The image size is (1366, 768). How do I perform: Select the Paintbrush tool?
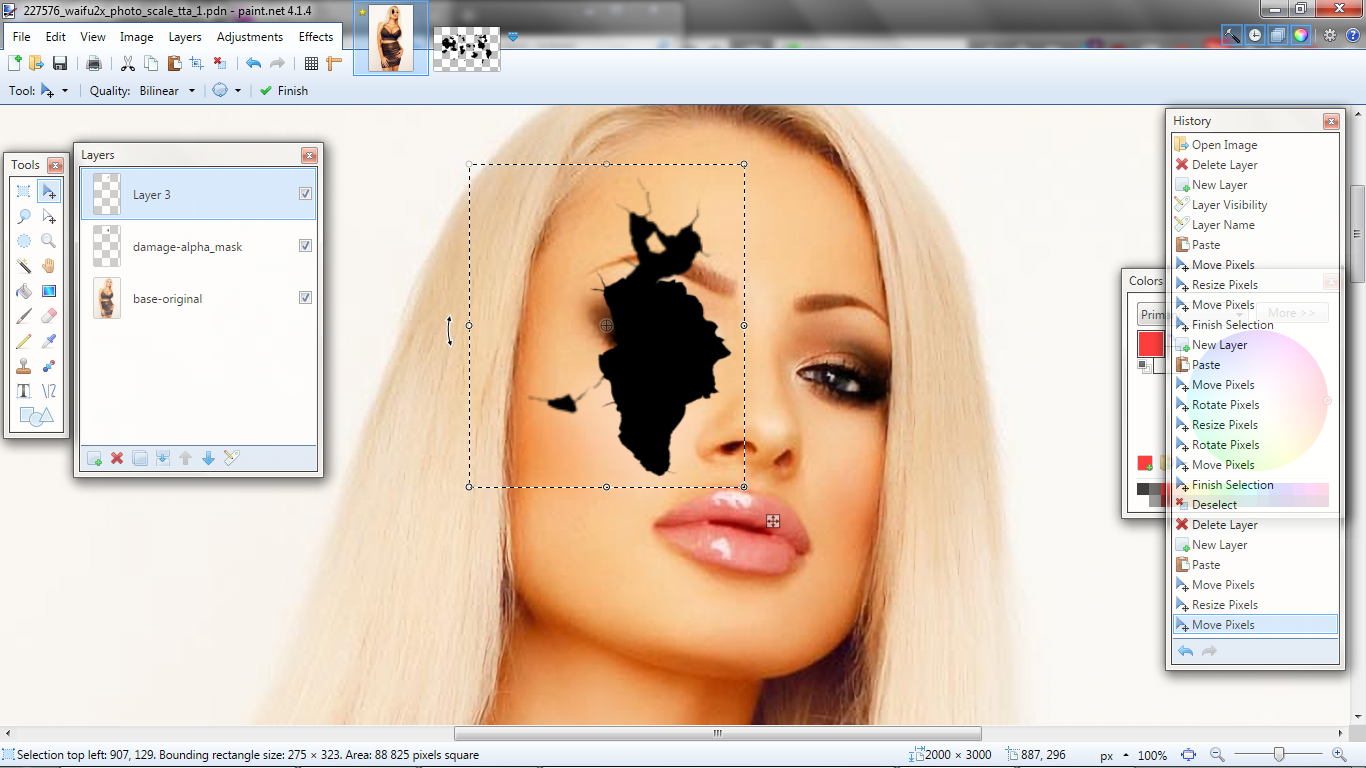[24, 316]
